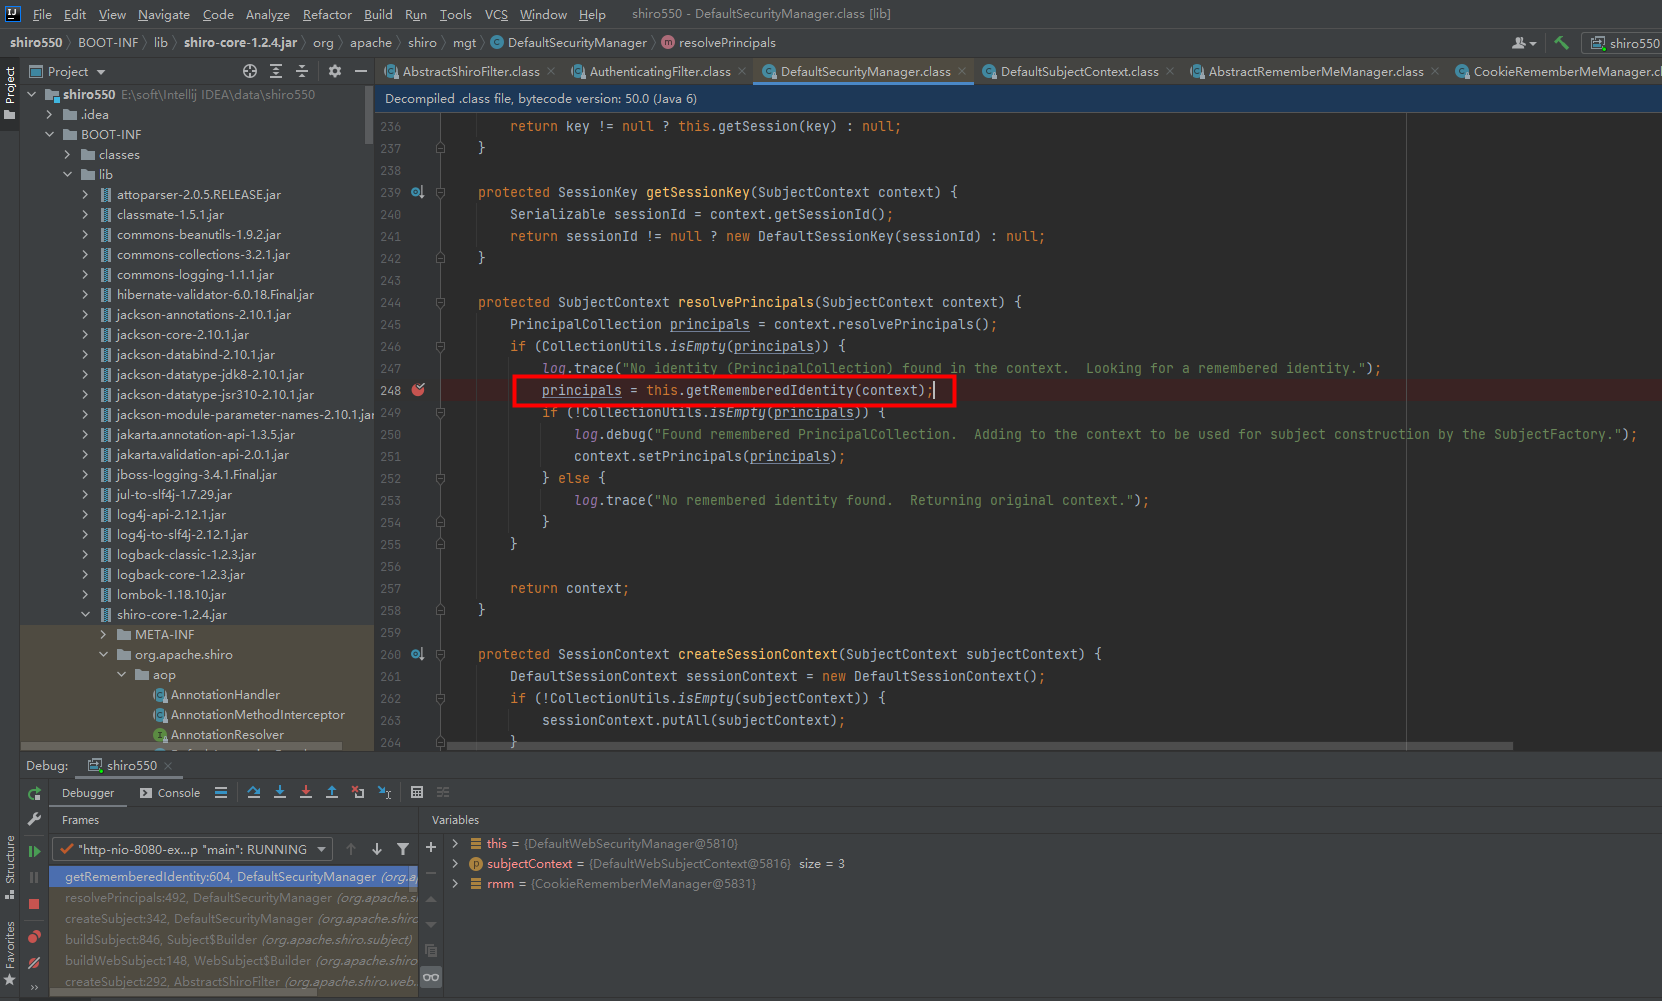Rerun the shiro550 debug session
The height and width of the screenshot is (1001, 1662).
[34, 793]
